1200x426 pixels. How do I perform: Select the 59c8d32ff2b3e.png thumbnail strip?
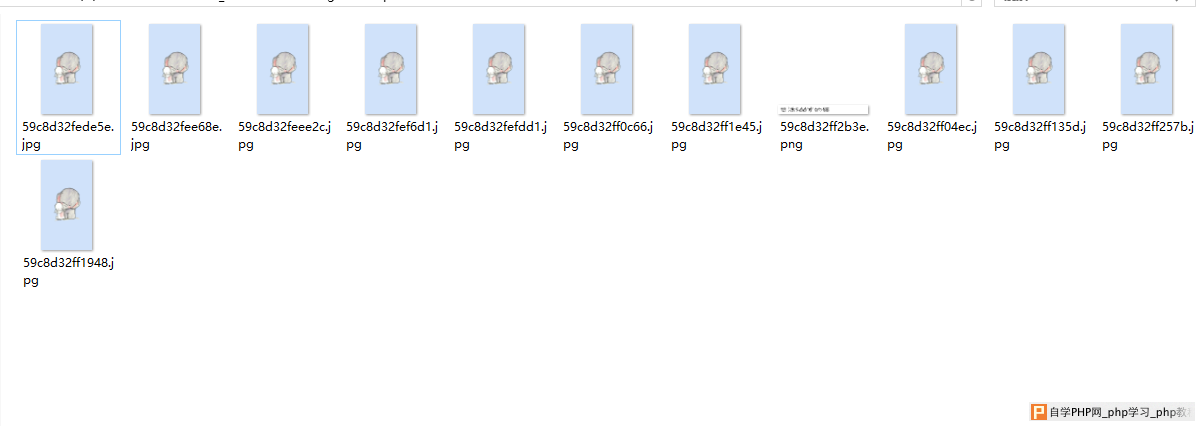coord(823,109)
